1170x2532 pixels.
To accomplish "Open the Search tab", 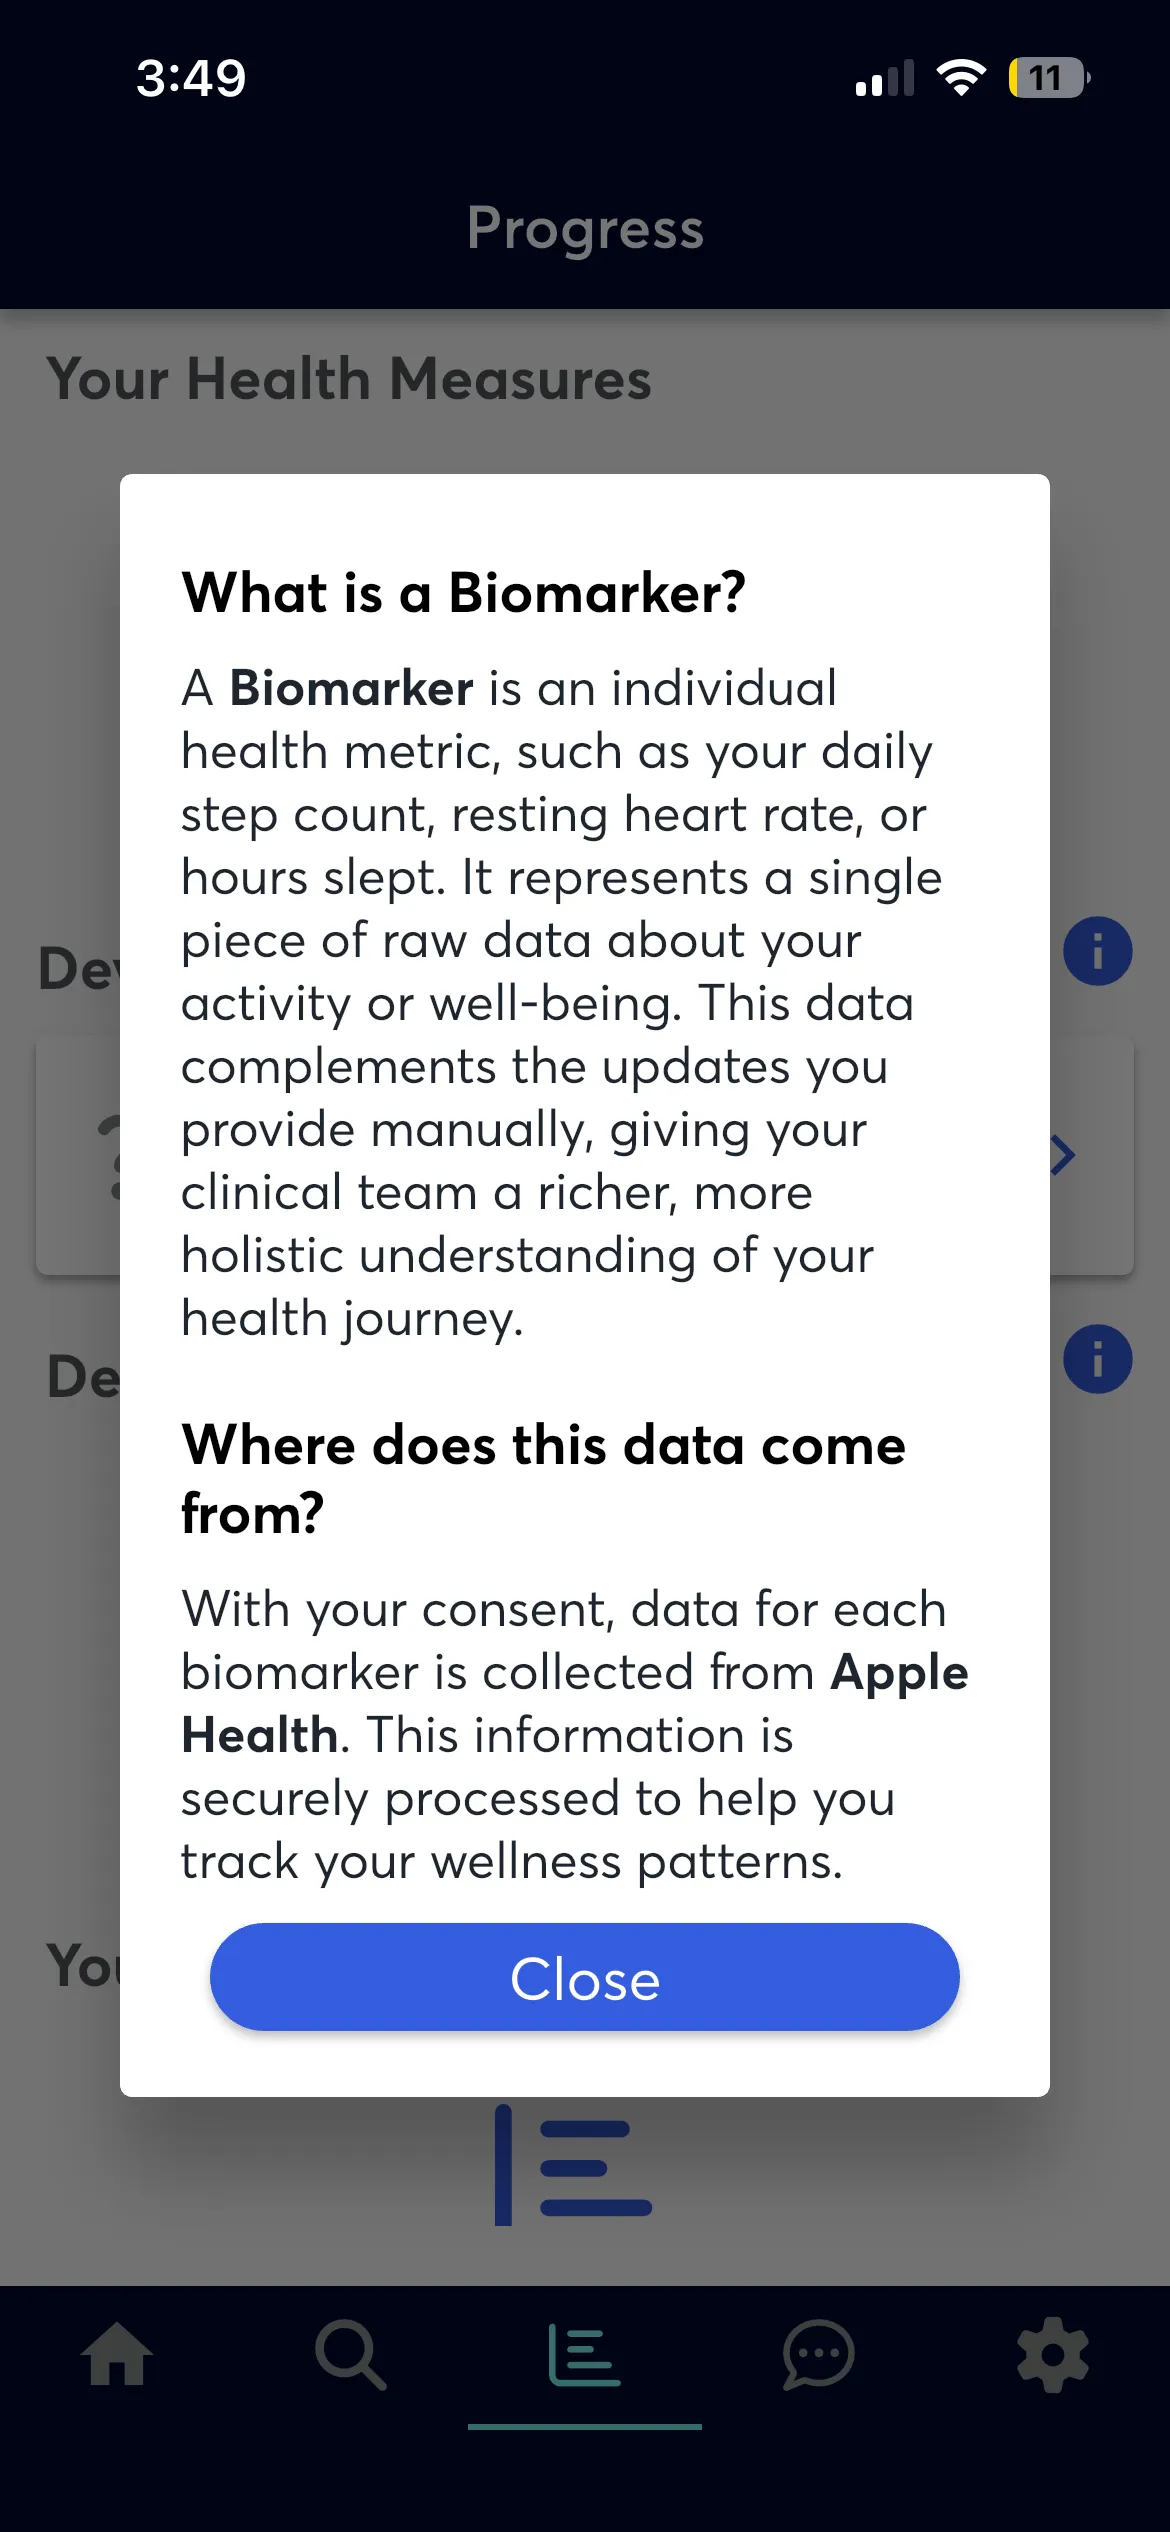I will (350, 2354).
